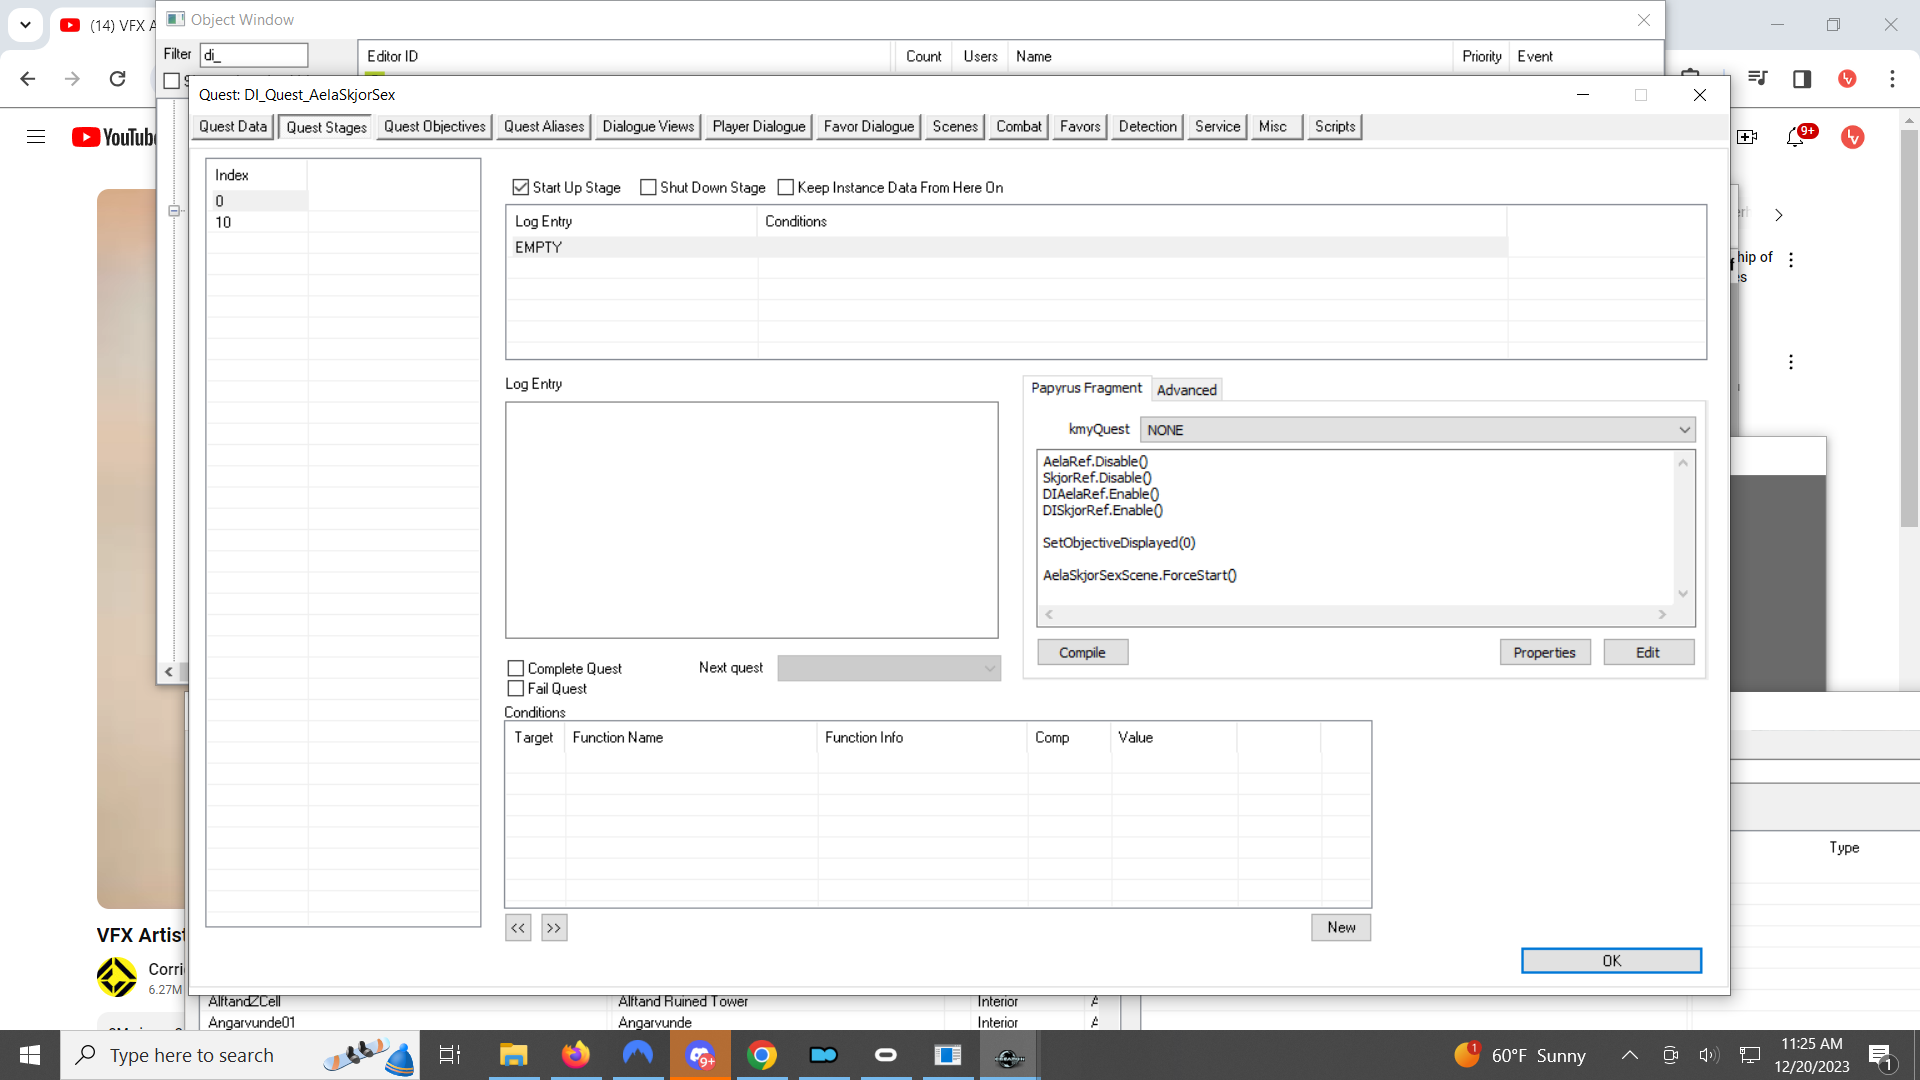
Task: Enable the Shut Down Stage option
Action: click(x=648, y=187)
